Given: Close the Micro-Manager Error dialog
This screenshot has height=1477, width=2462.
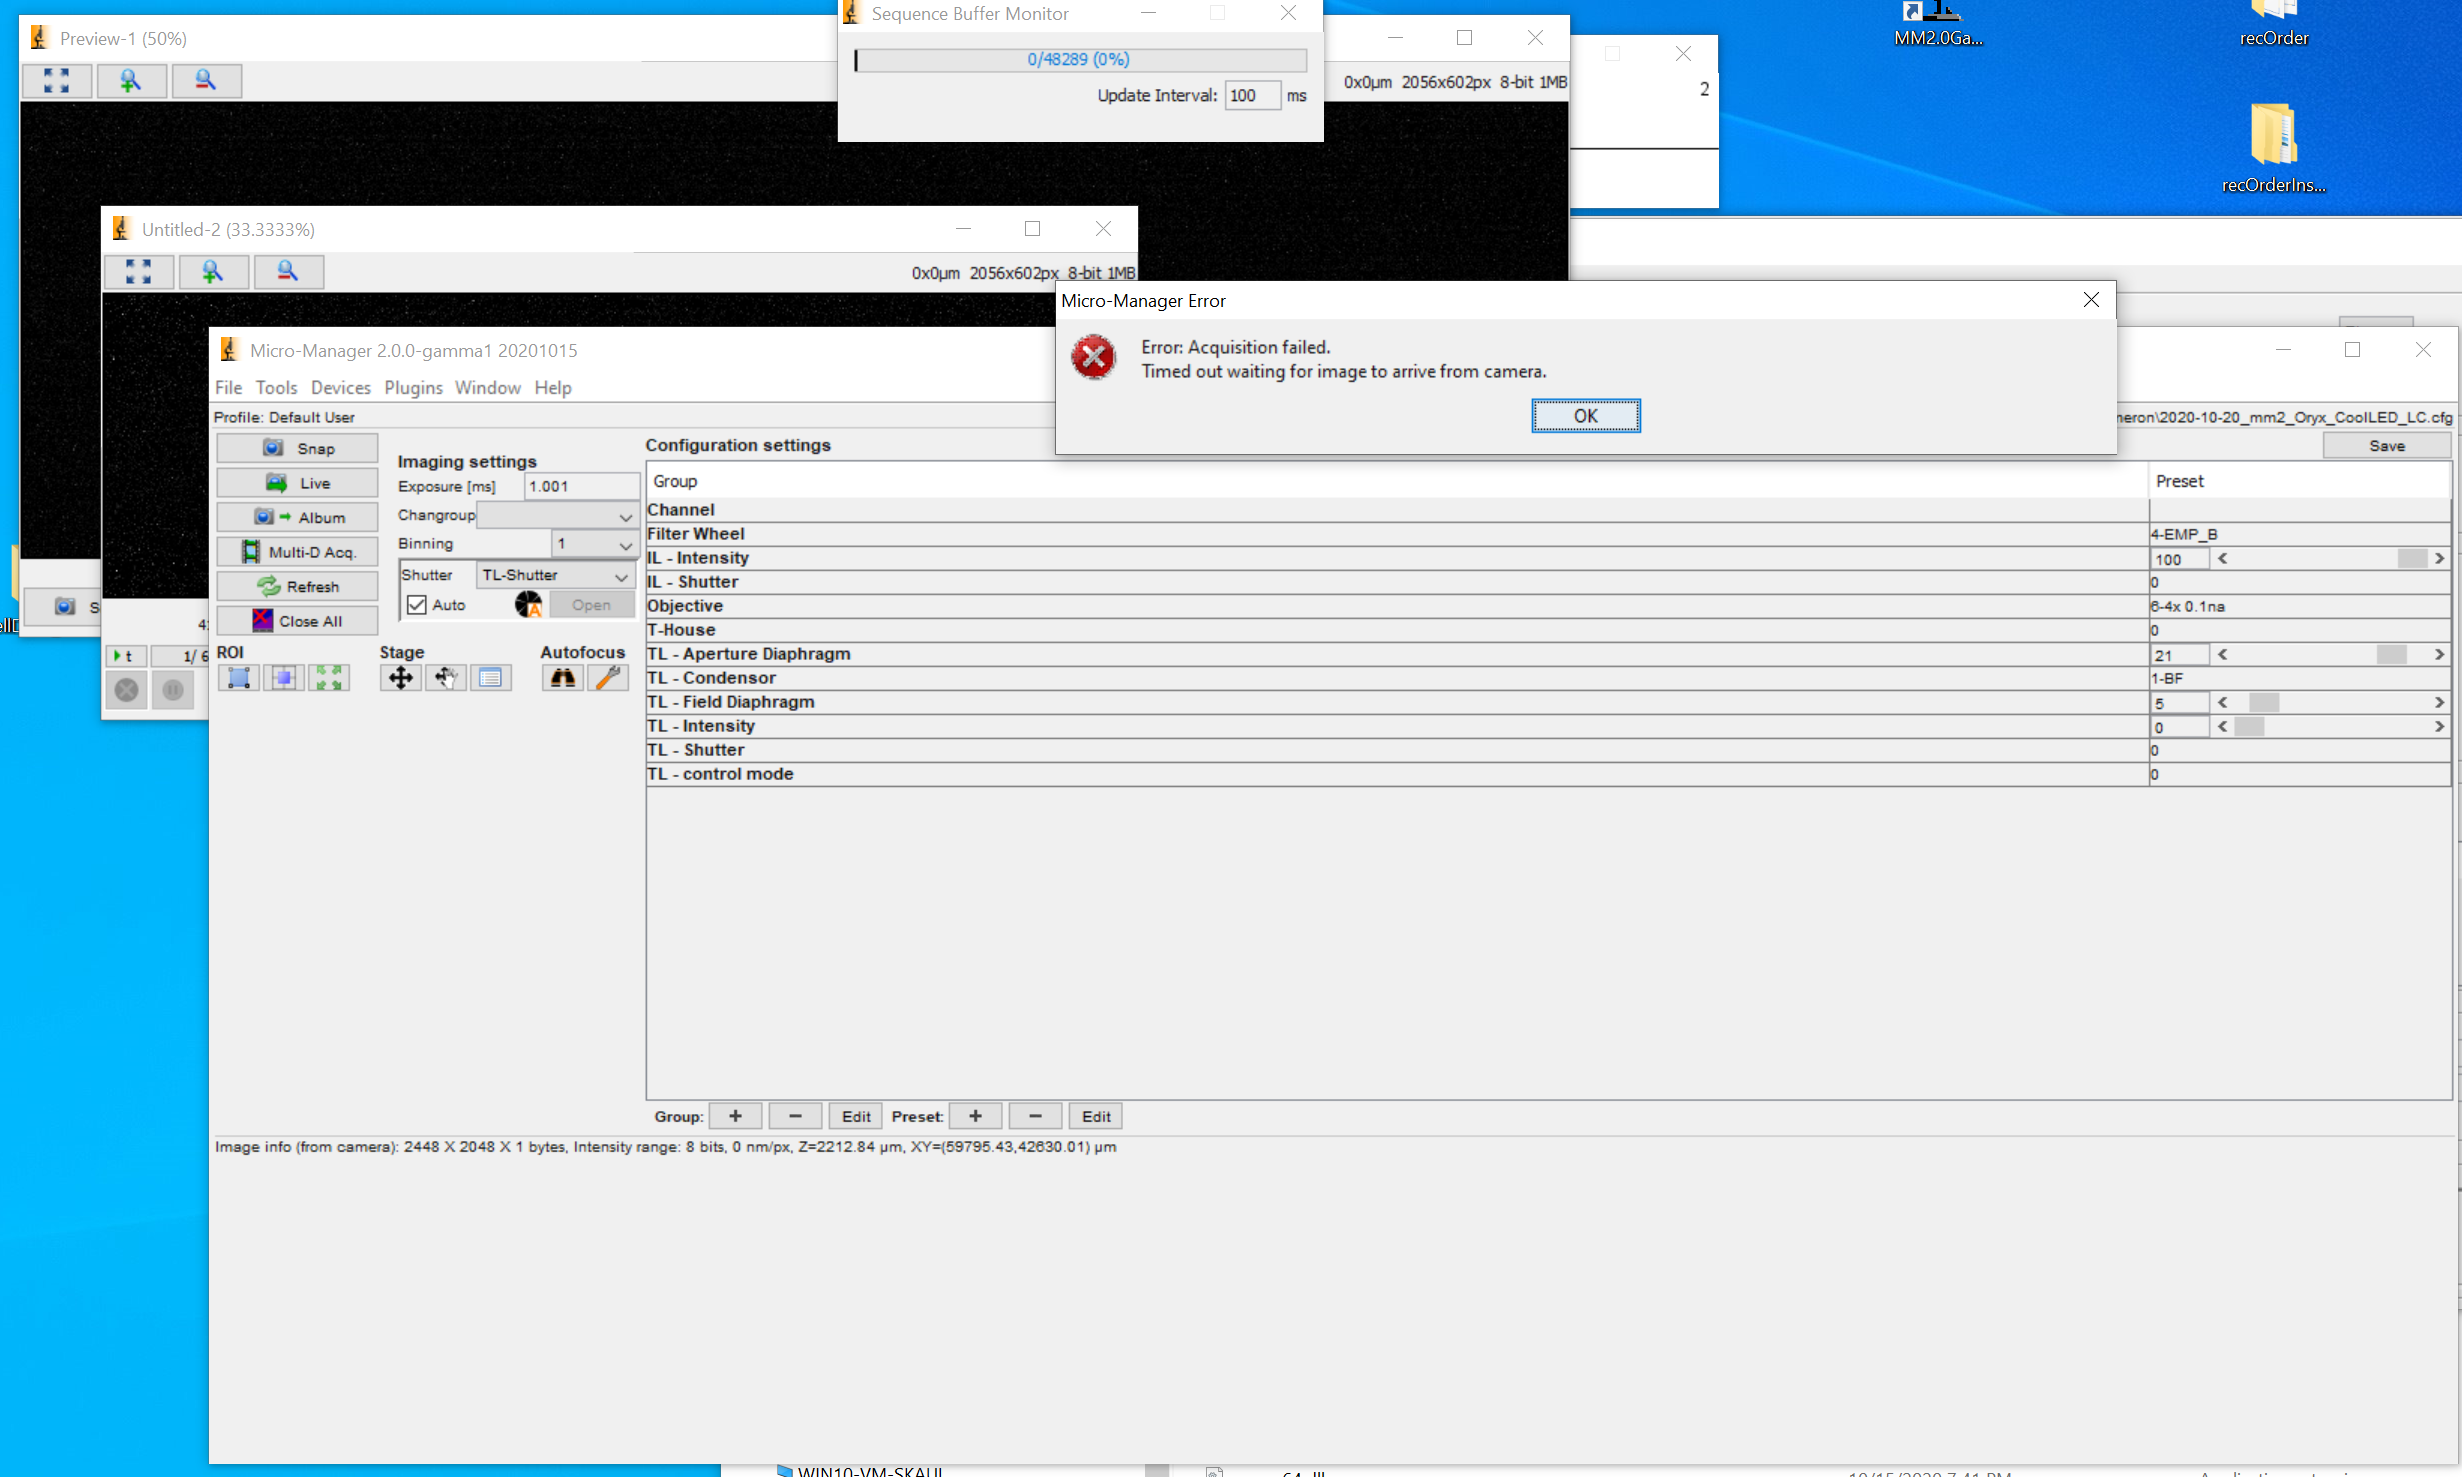Looking at the screenshot, I should pyautogui.click(x=2091, y=300).
